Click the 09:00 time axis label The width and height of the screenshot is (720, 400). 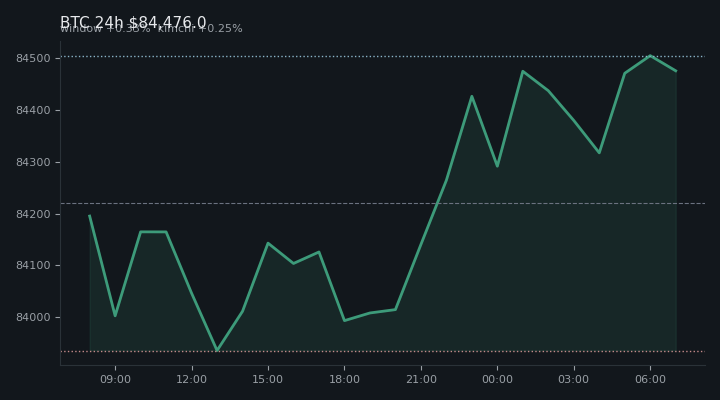pyautogui.click(x=115, y=379)
